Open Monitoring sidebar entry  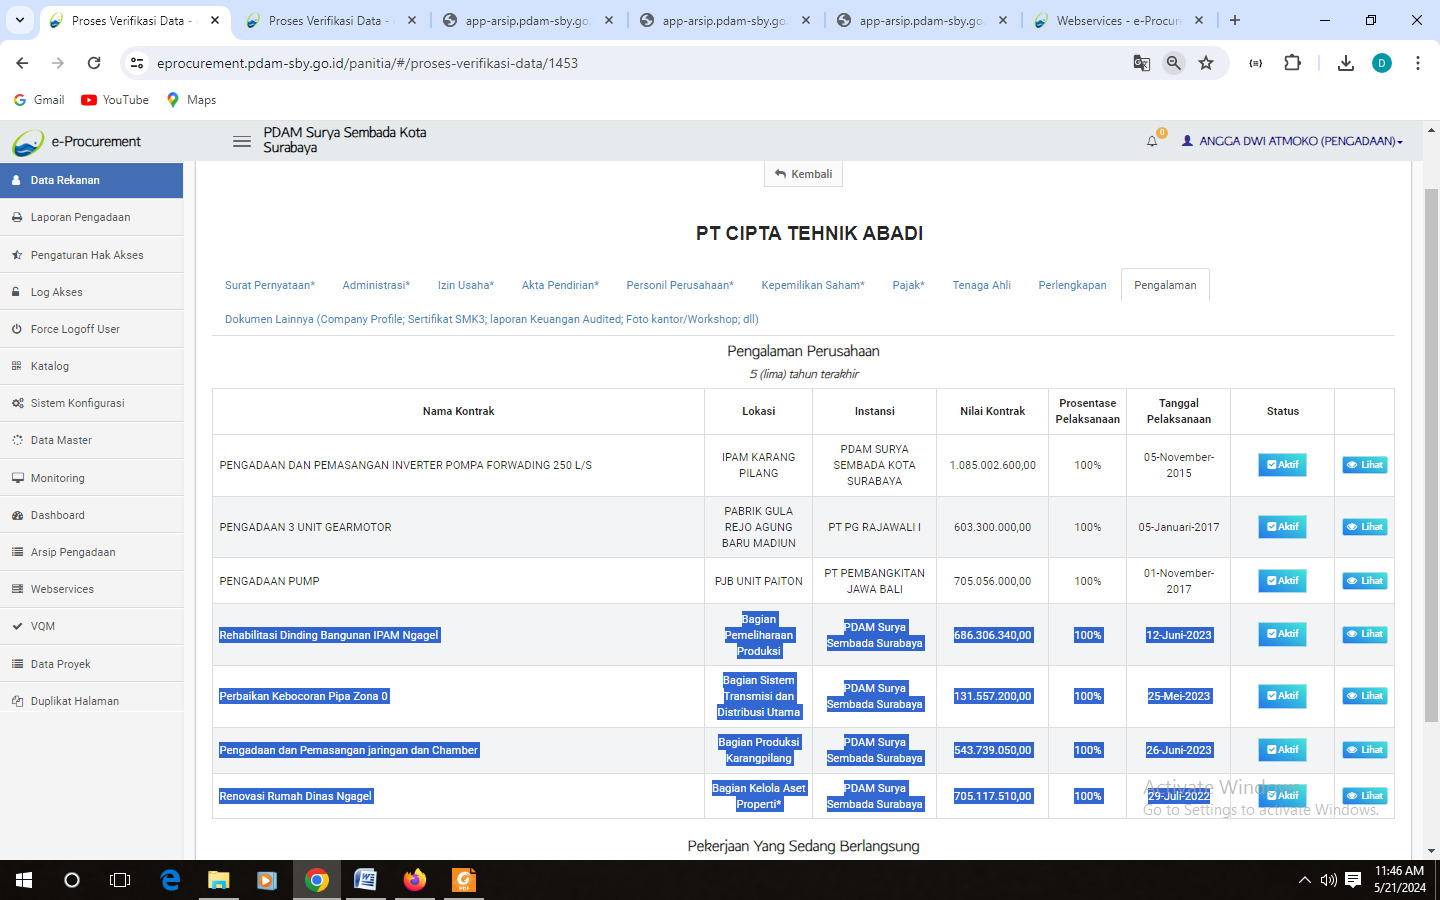coord(91,478)
